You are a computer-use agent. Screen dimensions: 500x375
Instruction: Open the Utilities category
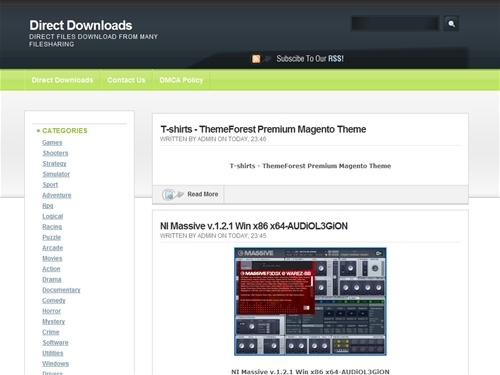(53, 353)
